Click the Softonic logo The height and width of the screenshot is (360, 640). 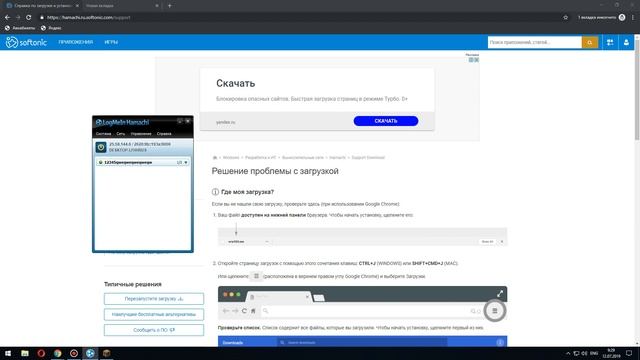[26, 42]
